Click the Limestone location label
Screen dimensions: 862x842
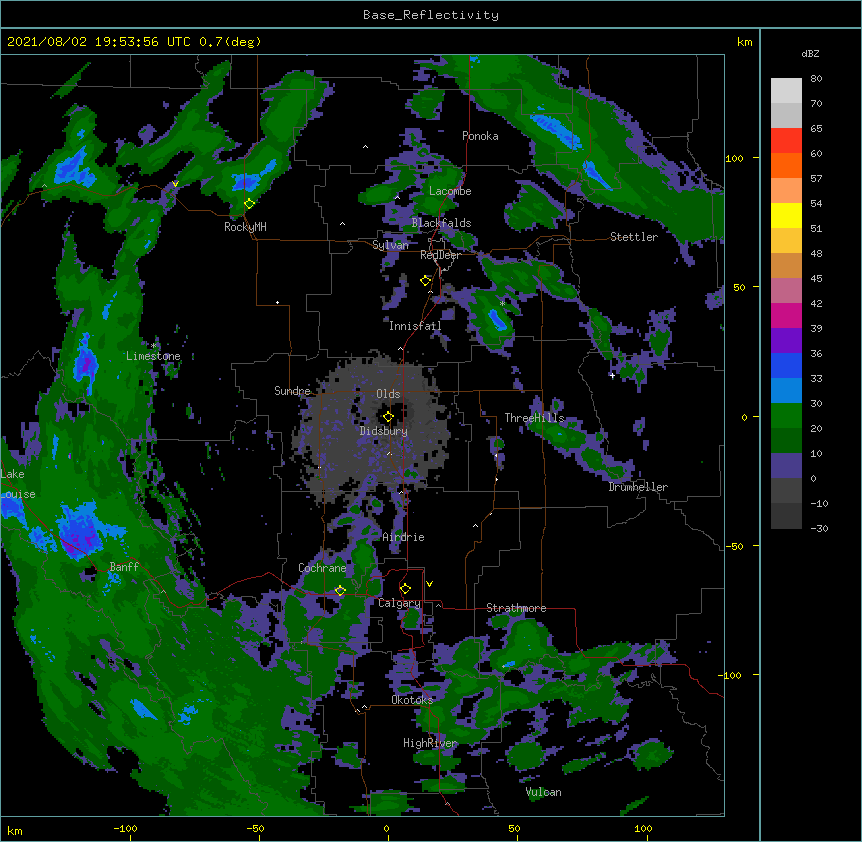pos(153,356)
